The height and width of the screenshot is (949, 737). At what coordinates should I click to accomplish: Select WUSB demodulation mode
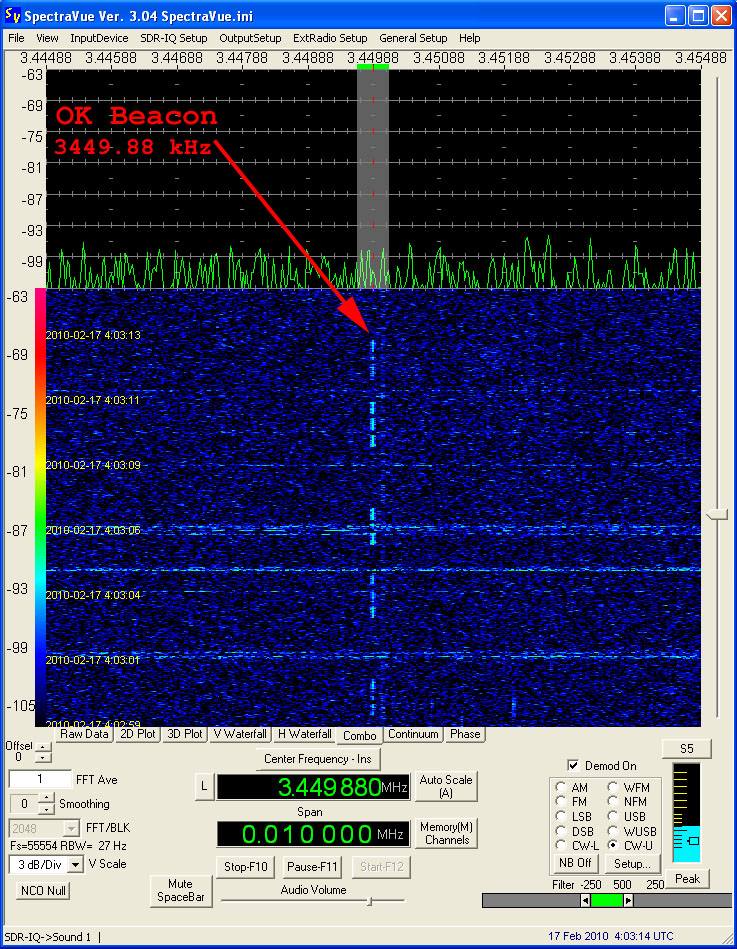click(613, 832)
